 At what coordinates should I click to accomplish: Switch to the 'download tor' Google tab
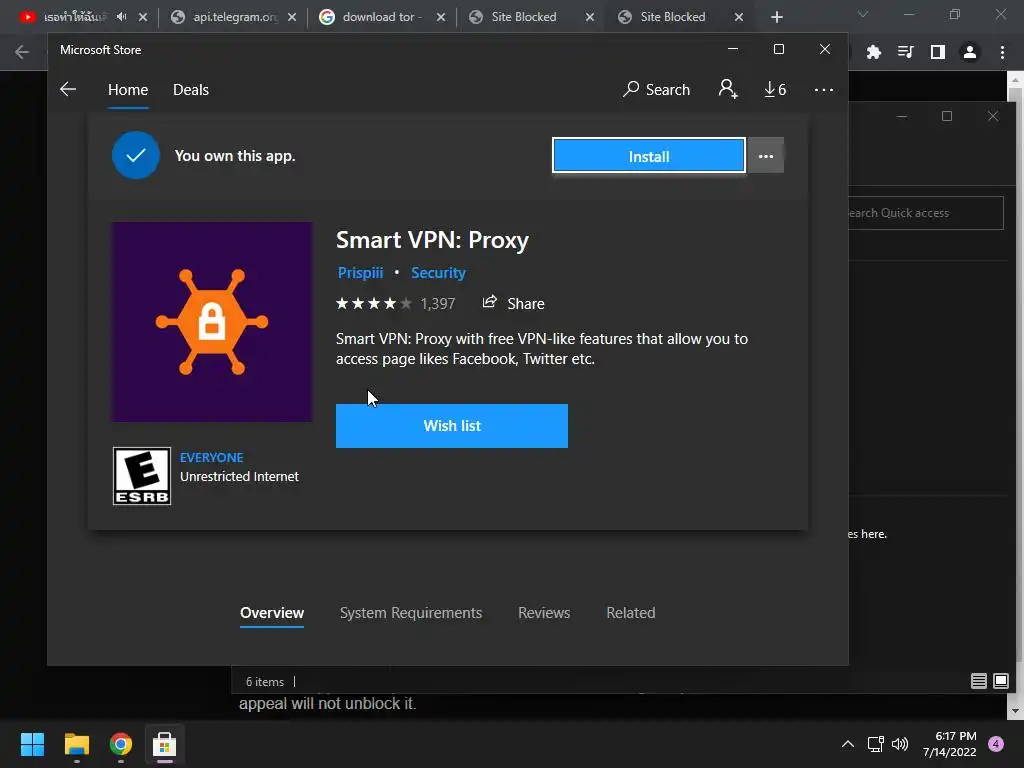[381, 17]
